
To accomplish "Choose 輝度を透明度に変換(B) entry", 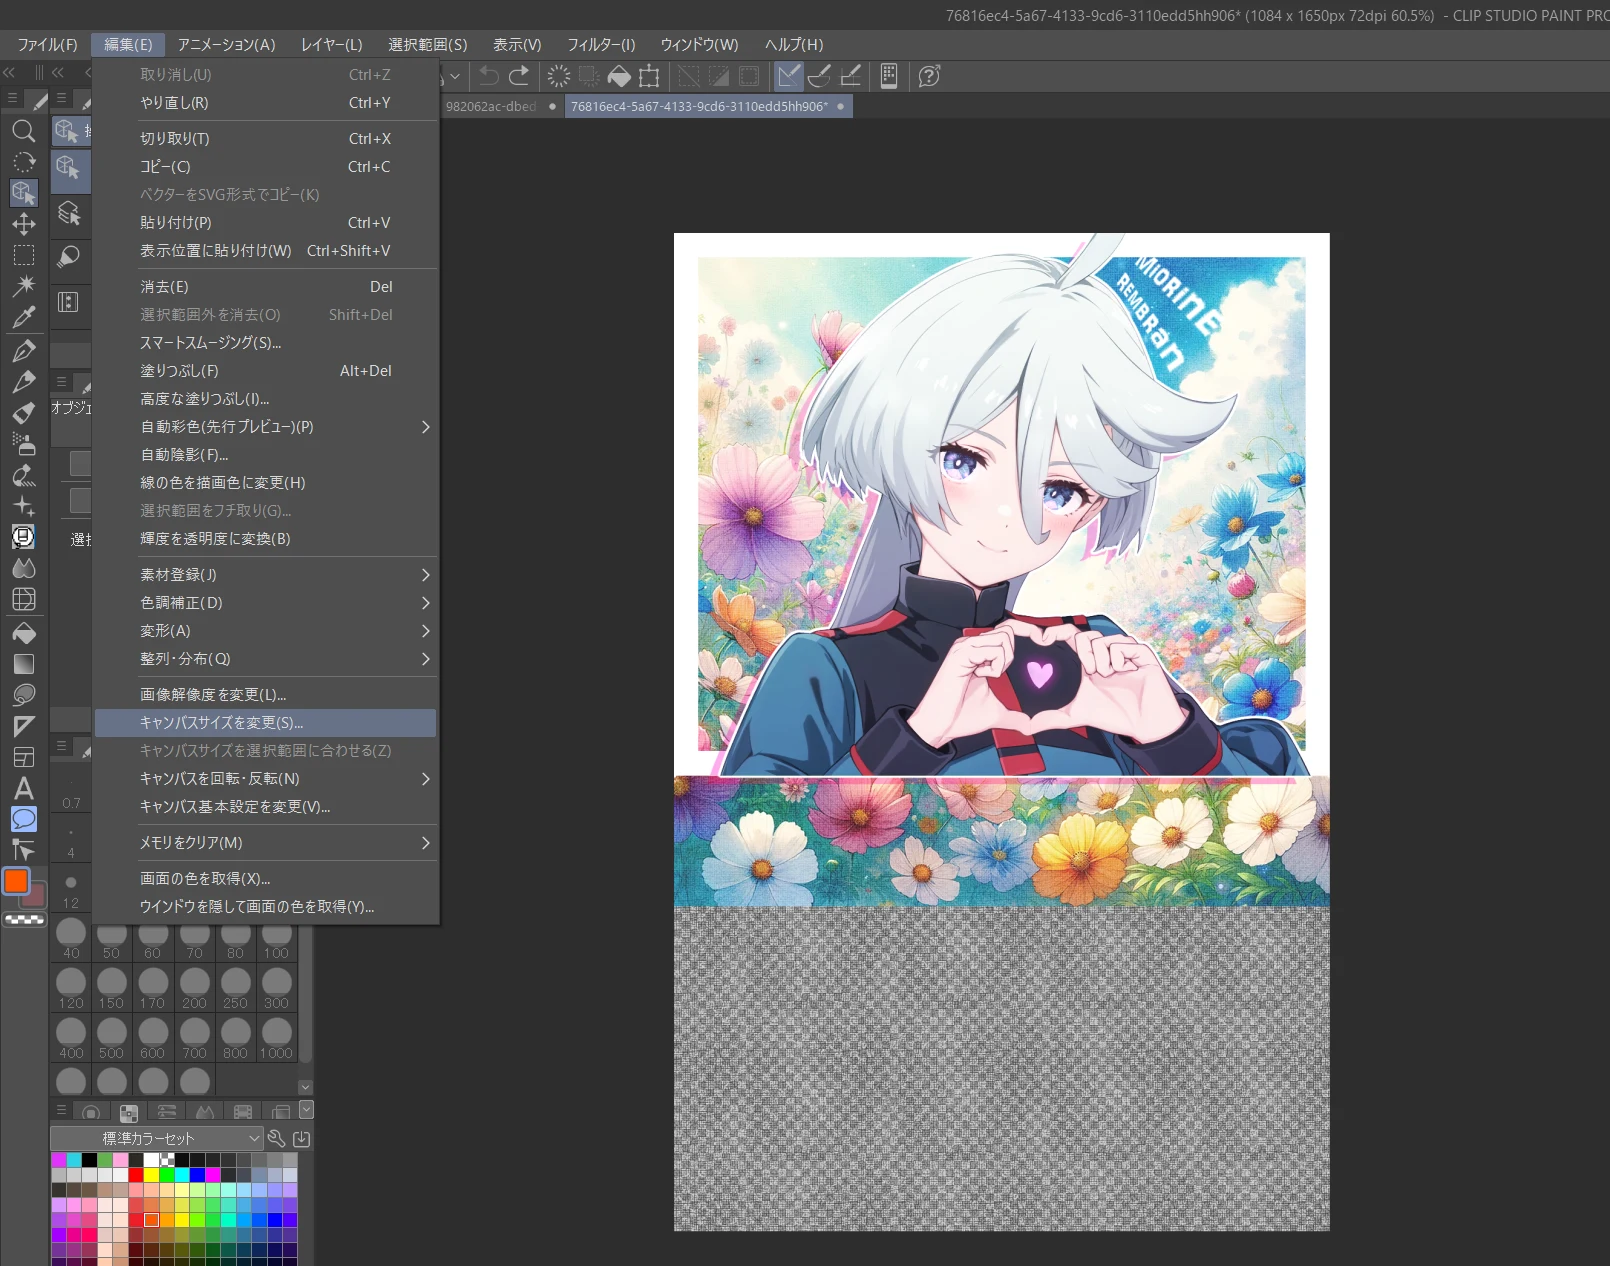I will tap(265, 539).
